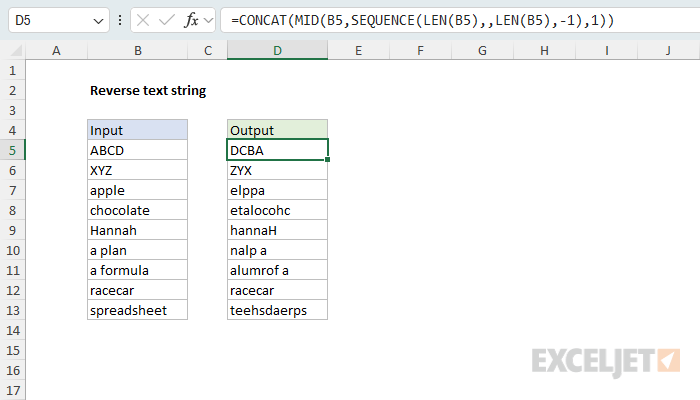Open the Name Box dropdown arrow
The height and width of the screenshot is (400, 700).
(x=98, y=21)
